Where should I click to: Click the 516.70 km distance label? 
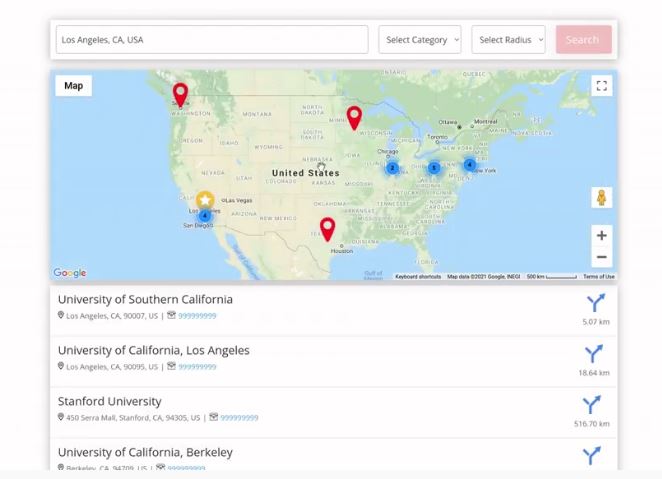point(591,424)
